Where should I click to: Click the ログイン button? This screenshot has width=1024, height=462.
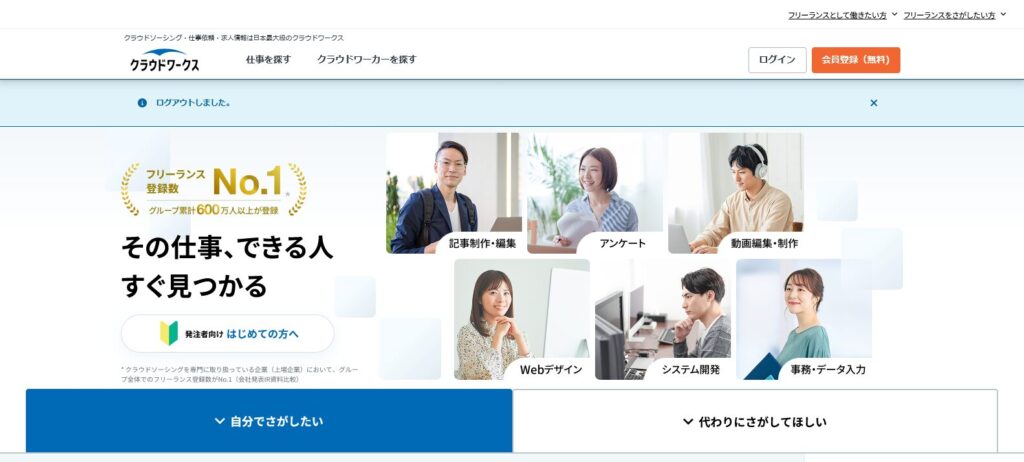(x=777, y=60)
